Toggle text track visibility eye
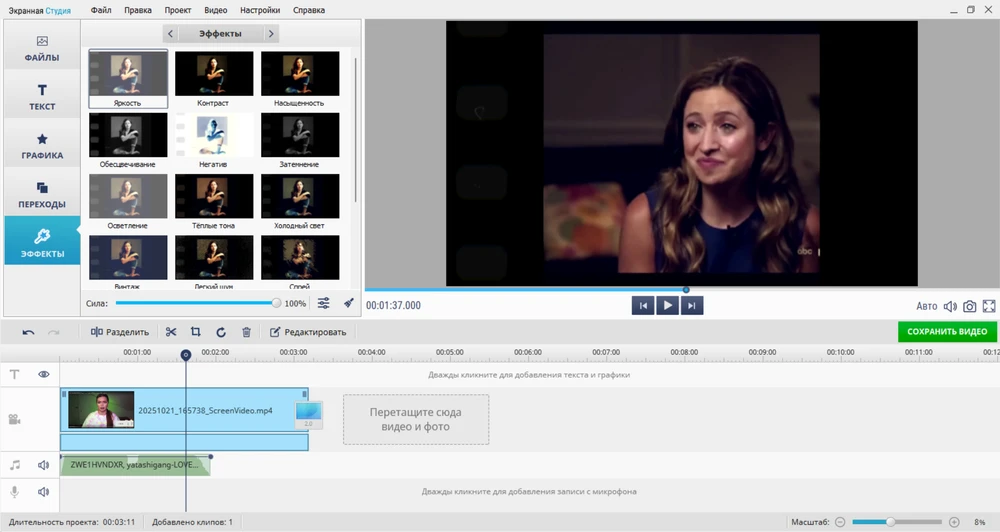The height and width of the screenshot is (532, 1000). click(x=44, y=374)
